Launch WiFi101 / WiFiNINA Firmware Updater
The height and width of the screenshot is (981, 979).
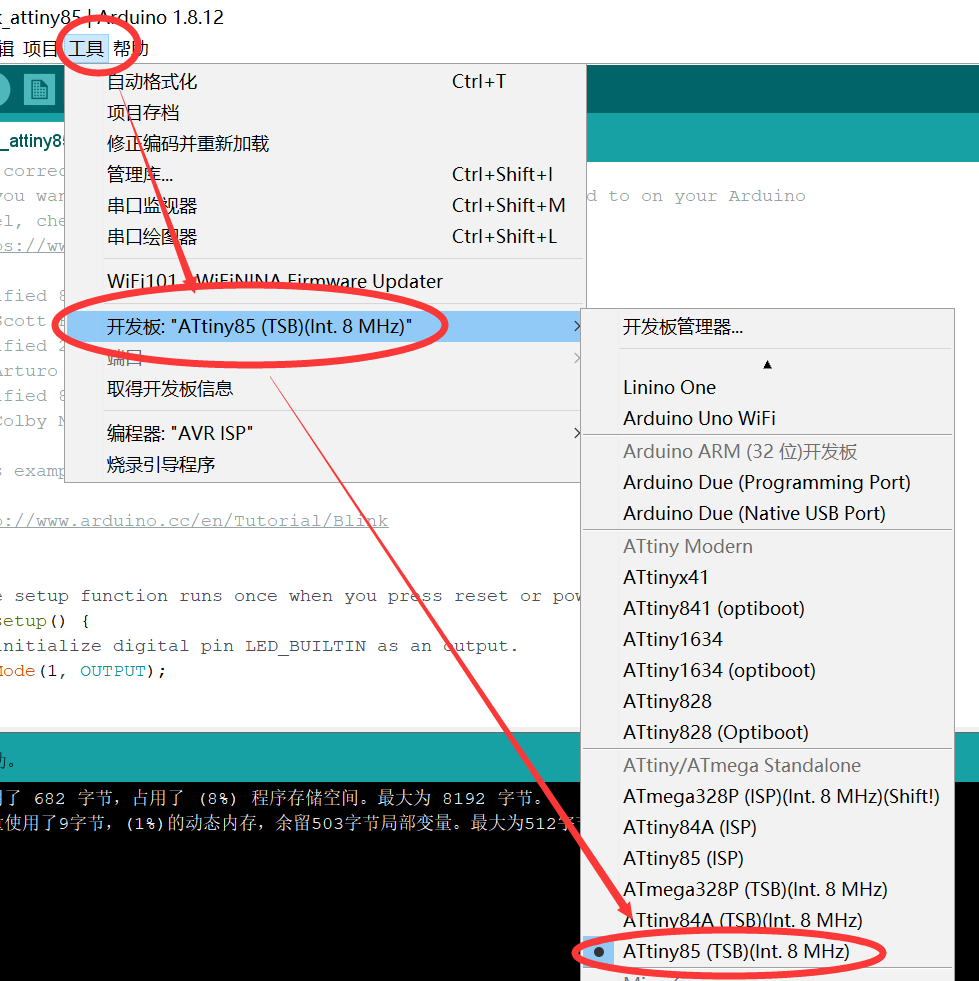pyautogui.click(x=325, y=281)
